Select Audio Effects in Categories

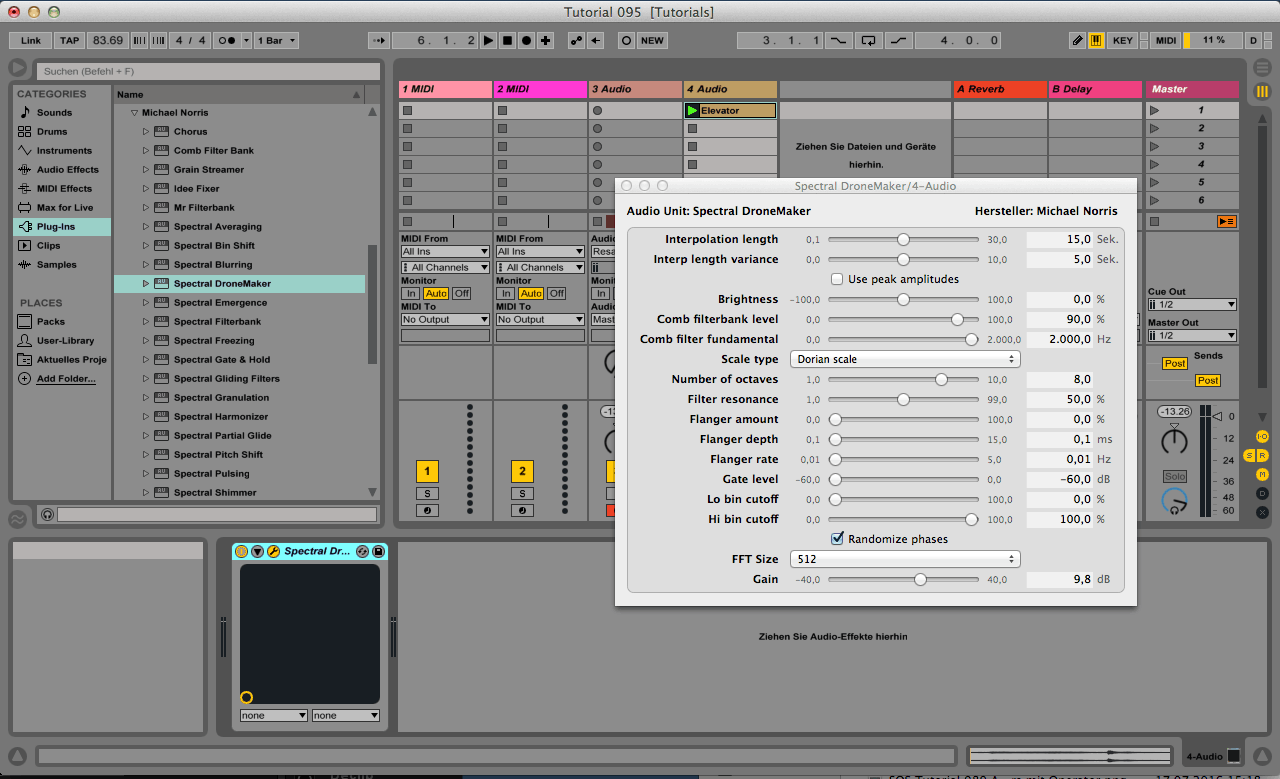[67, 170]
